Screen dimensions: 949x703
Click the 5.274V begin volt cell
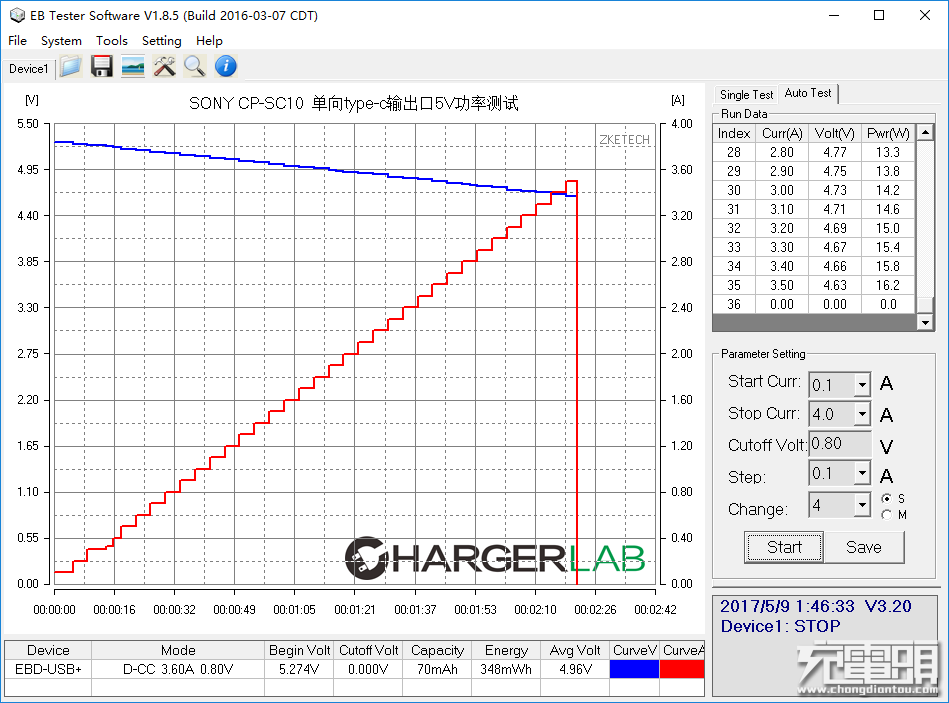coord(300,669)
